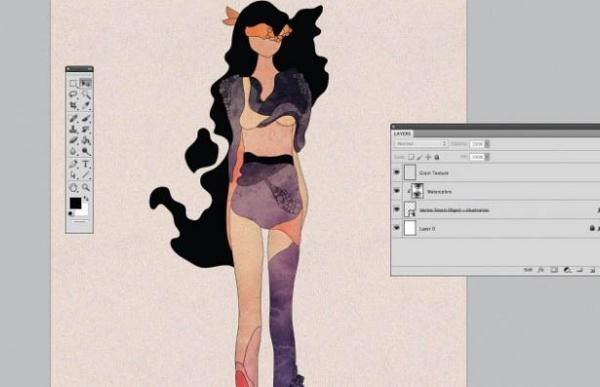Select the Zoom tool in toolbox
The width and height of the screenshot is (600, 387).
tap(86, 187)
